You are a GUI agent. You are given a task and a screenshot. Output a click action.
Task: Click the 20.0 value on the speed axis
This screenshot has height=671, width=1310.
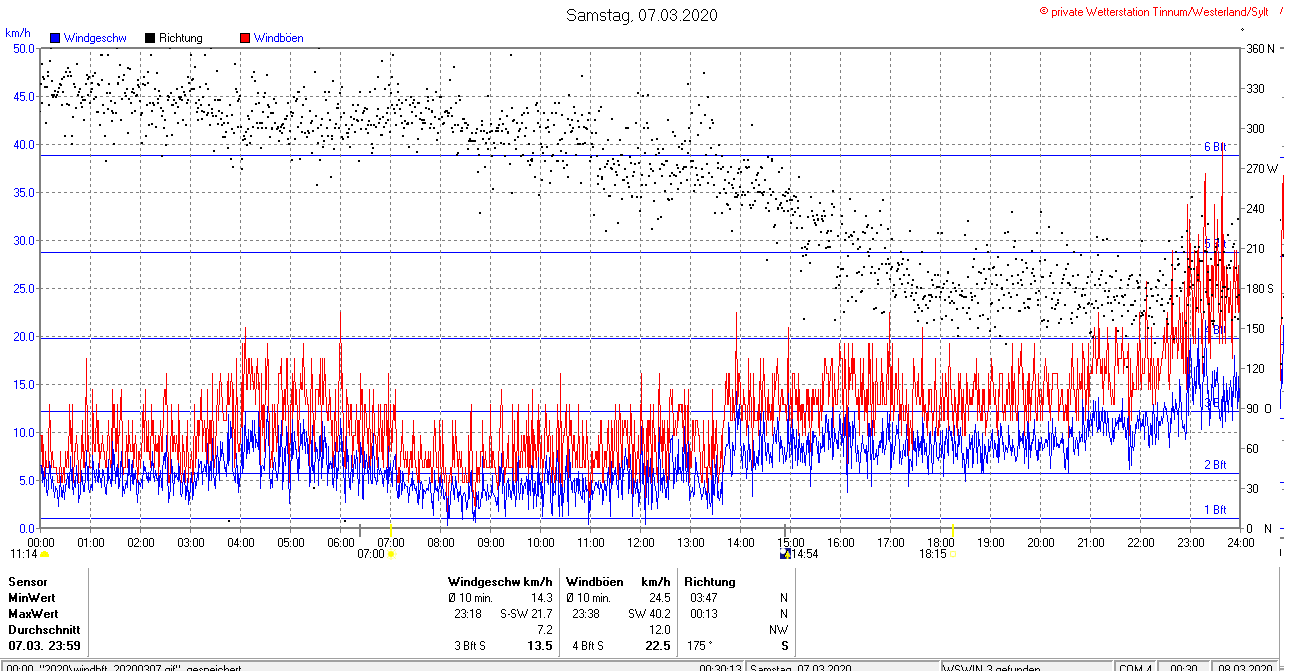[22, 336]
